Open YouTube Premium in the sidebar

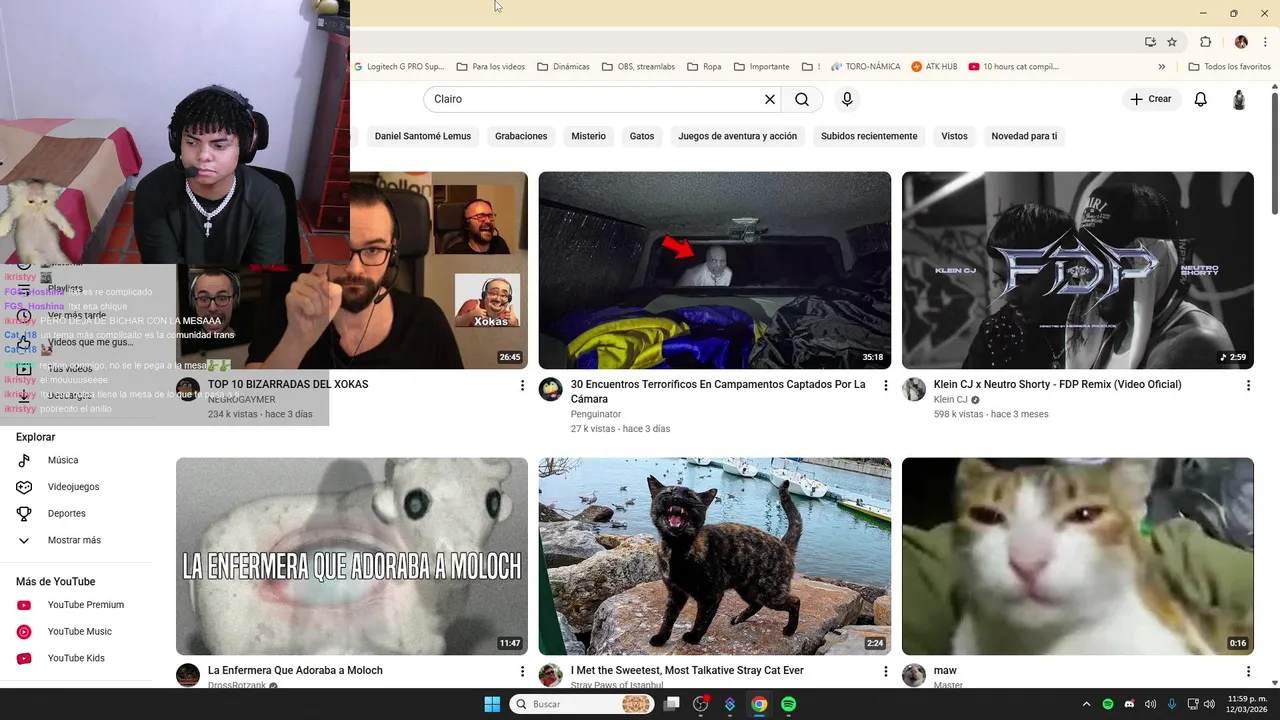point(76,605)
